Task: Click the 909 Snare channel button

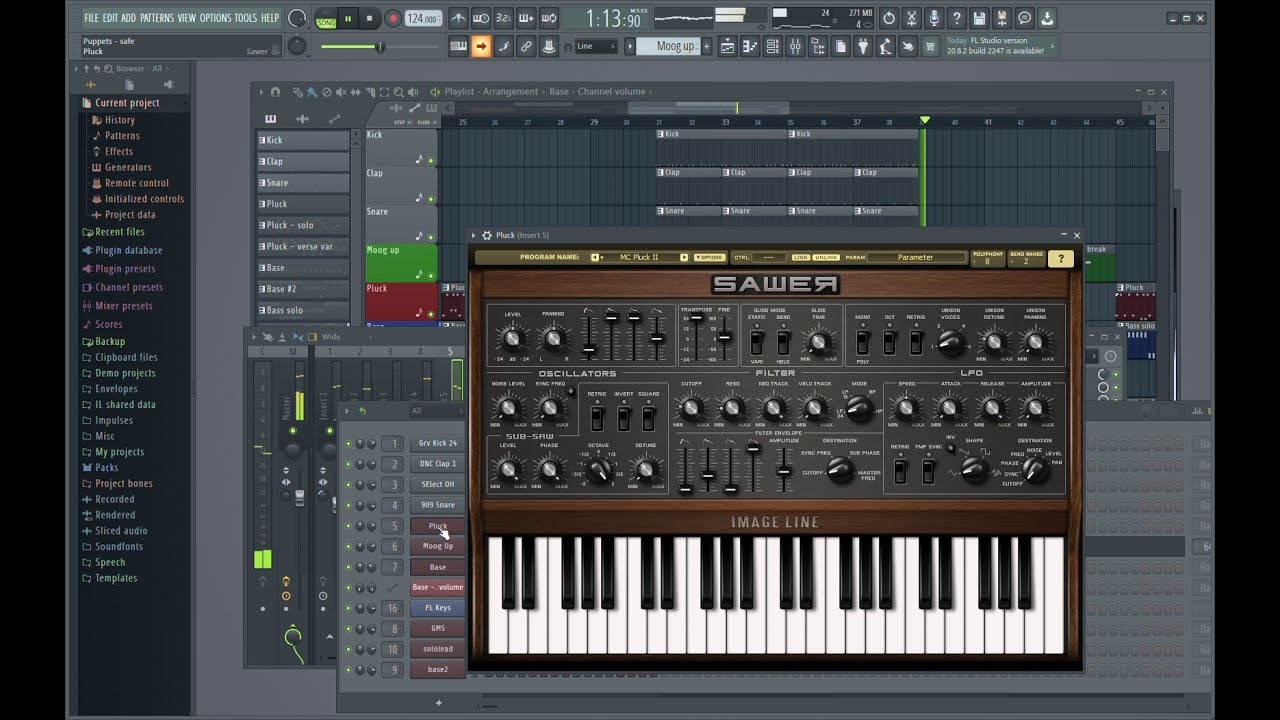Action: (x=437, y=505)
